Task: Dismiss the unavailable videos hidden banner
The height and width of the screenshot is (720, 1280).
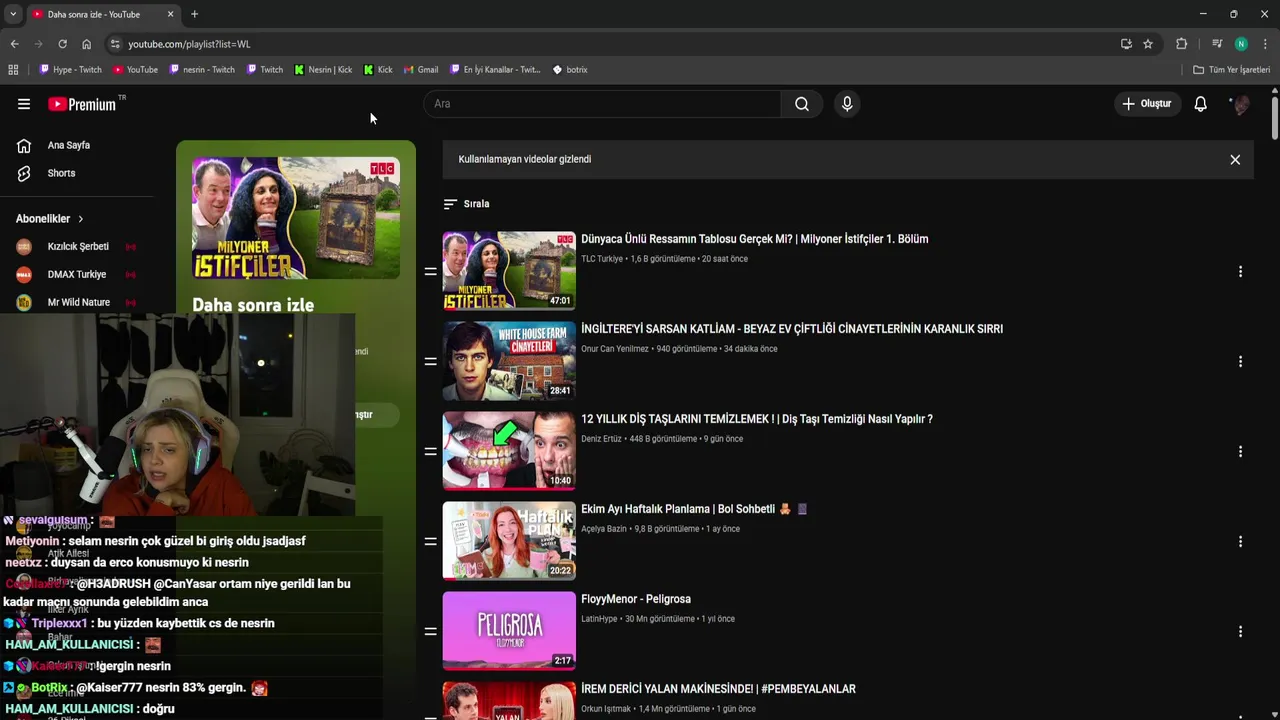Action: coord(1235,160)
